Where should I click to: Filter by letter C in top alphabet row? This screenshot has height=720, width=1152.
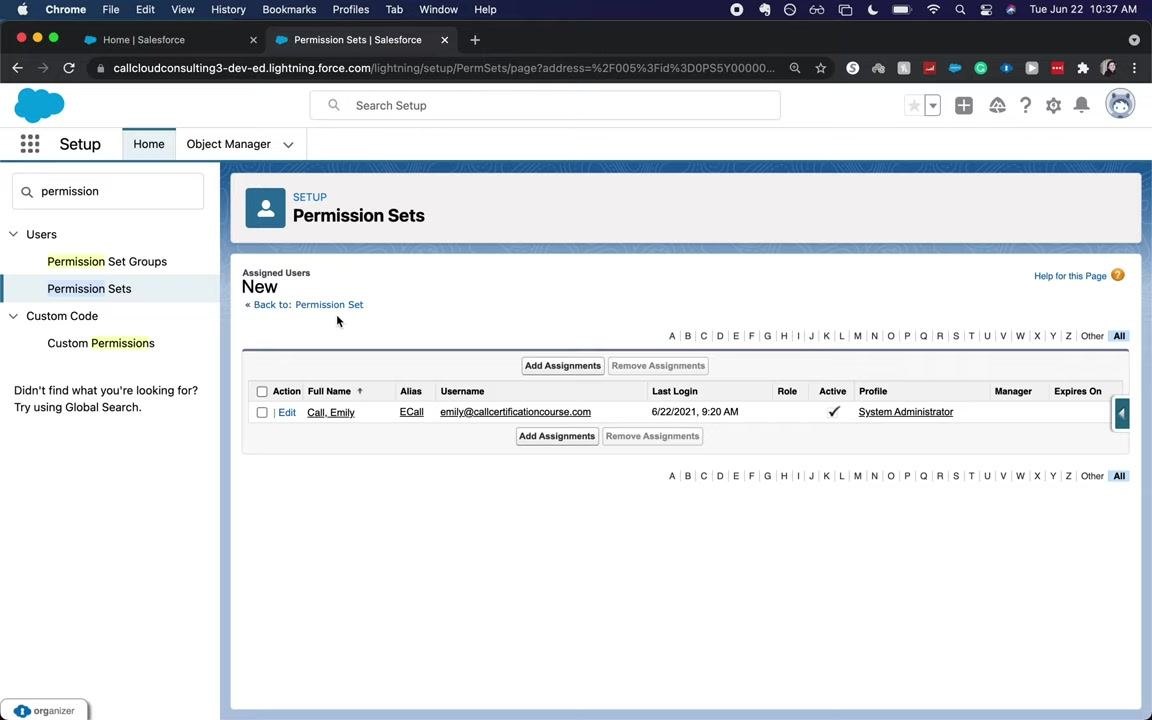[x=703, y=336]
